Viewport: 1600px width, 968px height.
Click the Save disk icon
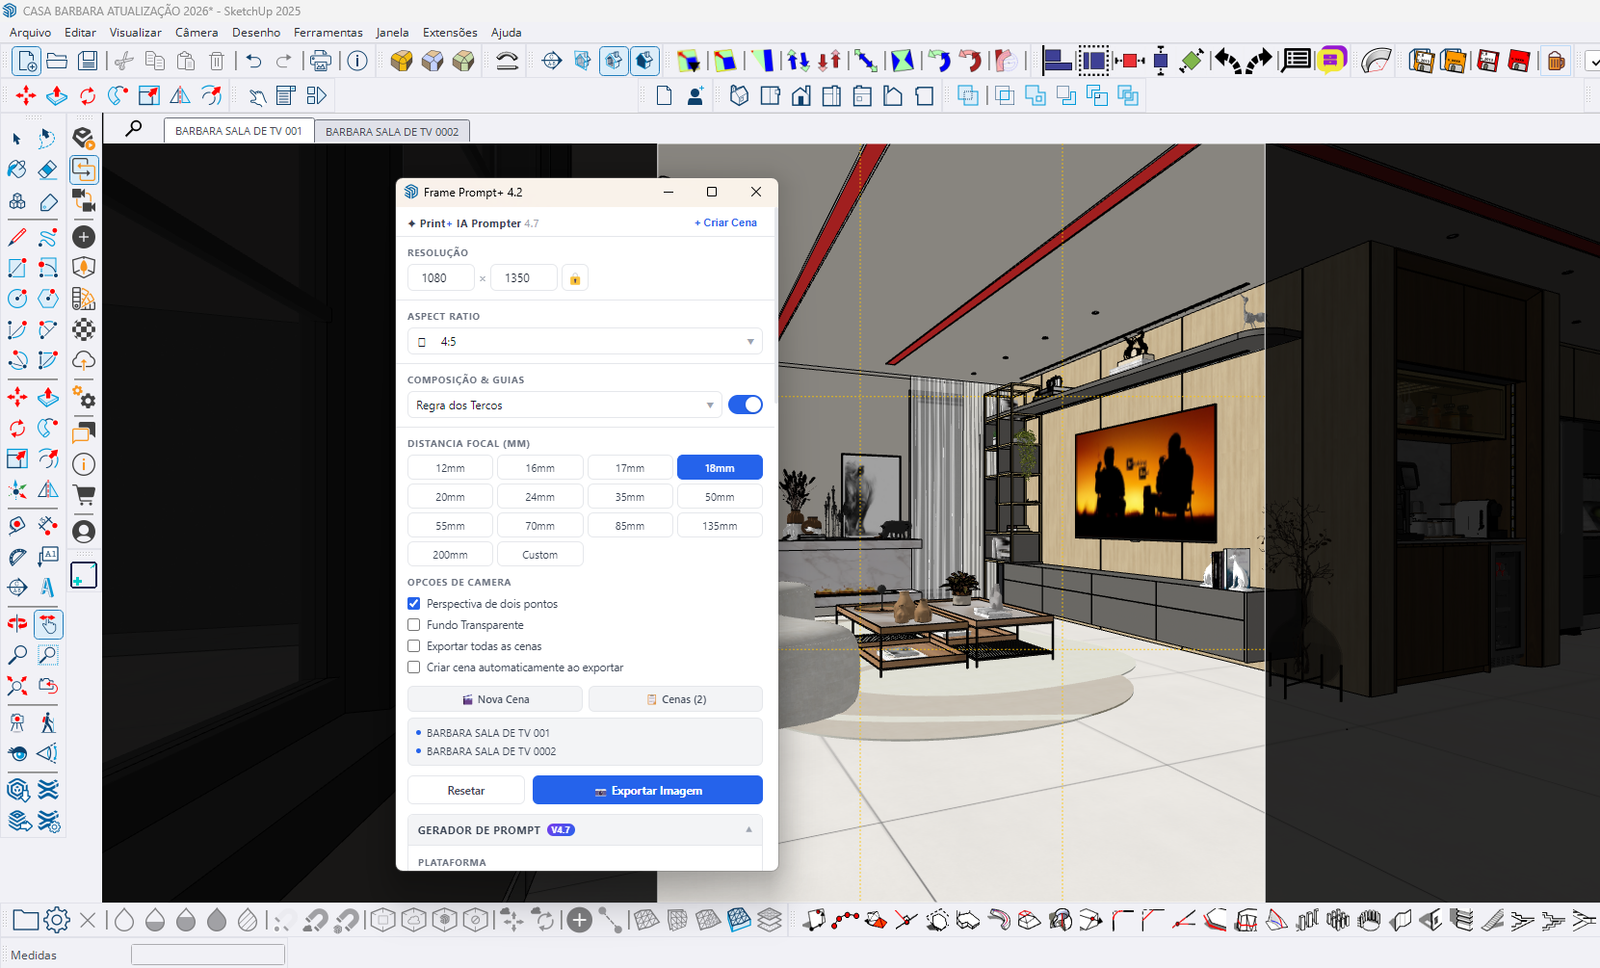point(88,61)
